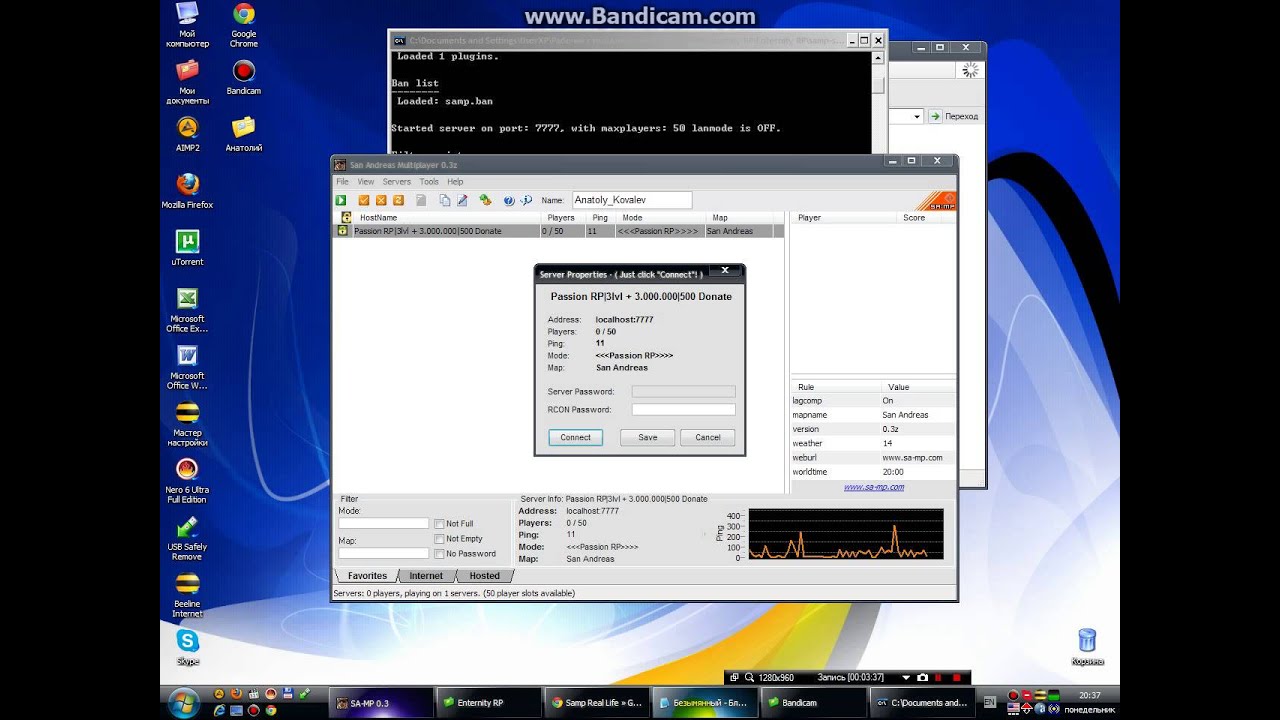This screenshot has height=720, width=1280.
Task: Open the Bandicam desktop icon
Action: (243, 78)
